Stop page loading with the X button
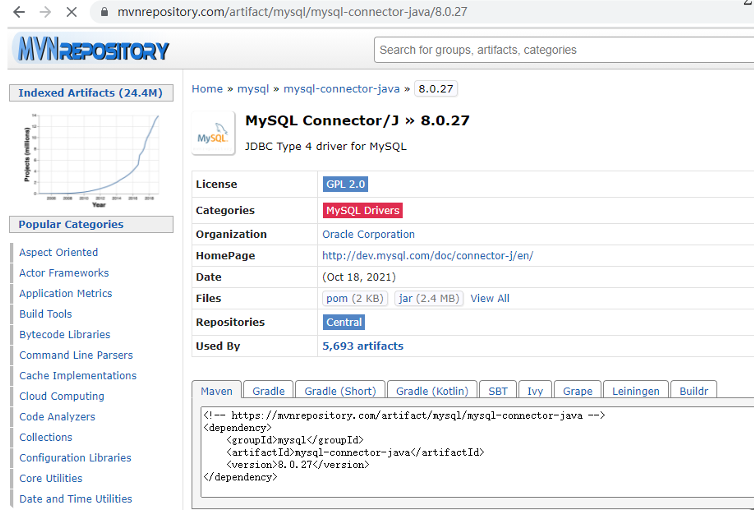This screenshot has width=754, height=510. [71, 12]
